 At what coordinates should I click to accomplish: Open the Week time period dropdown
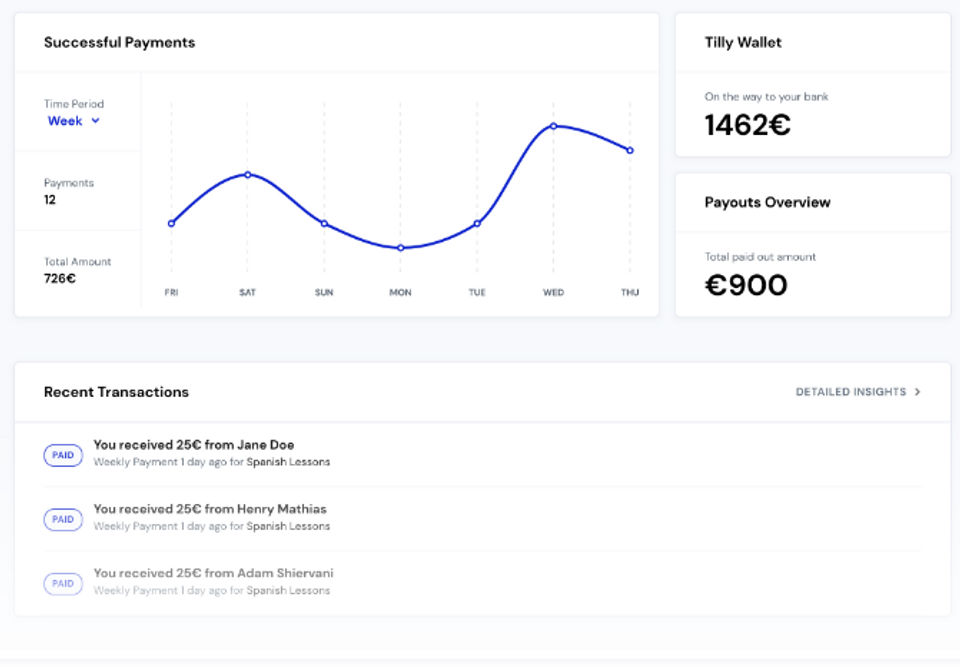coord(73,121)
